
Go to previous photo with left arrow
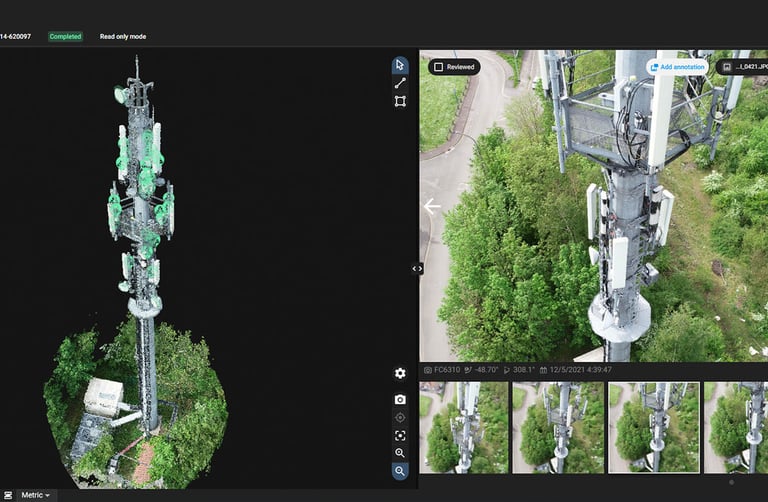(x=432, y=206)
